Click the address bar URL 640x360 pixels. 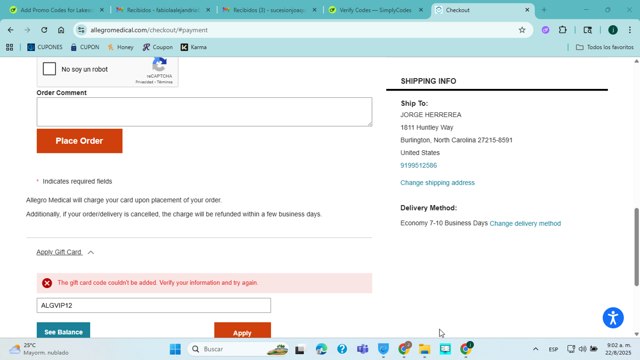pyautogui.click(x=149, y=30)
